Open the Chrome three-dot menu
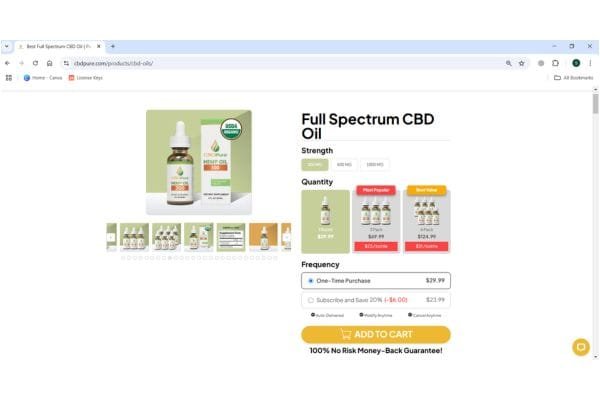The height and width of the screenshot is (400, 600). (x=590, y=63)
